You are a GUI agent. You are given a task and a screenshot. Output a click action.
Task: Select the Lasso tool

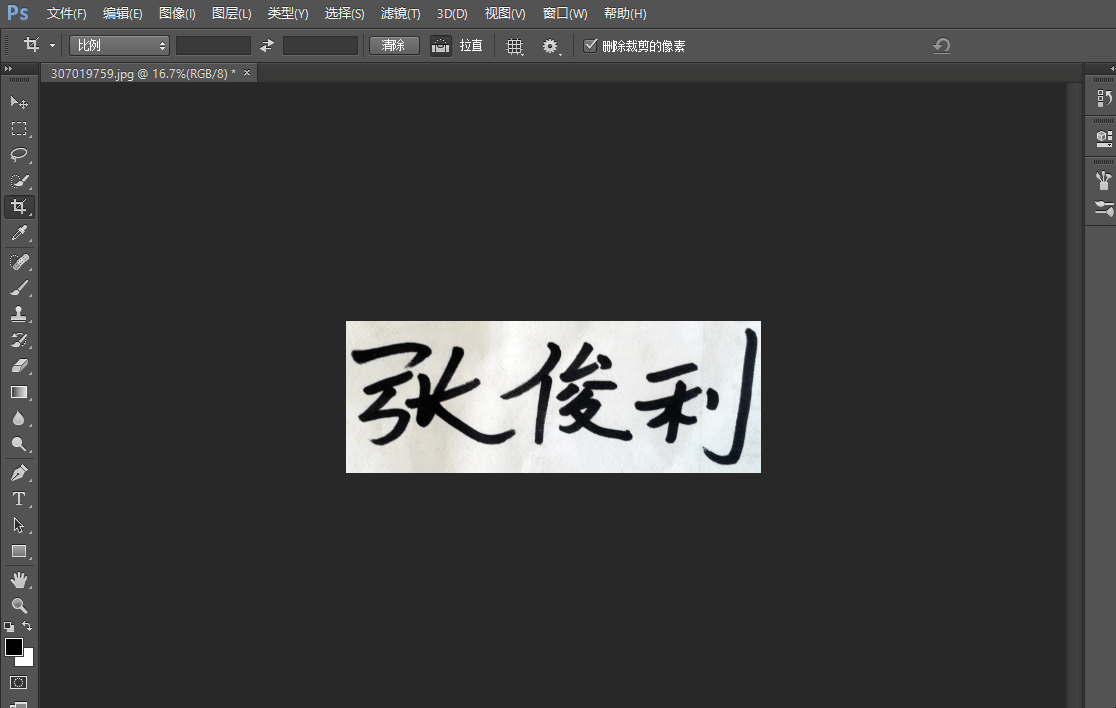[x=19, y=155]
